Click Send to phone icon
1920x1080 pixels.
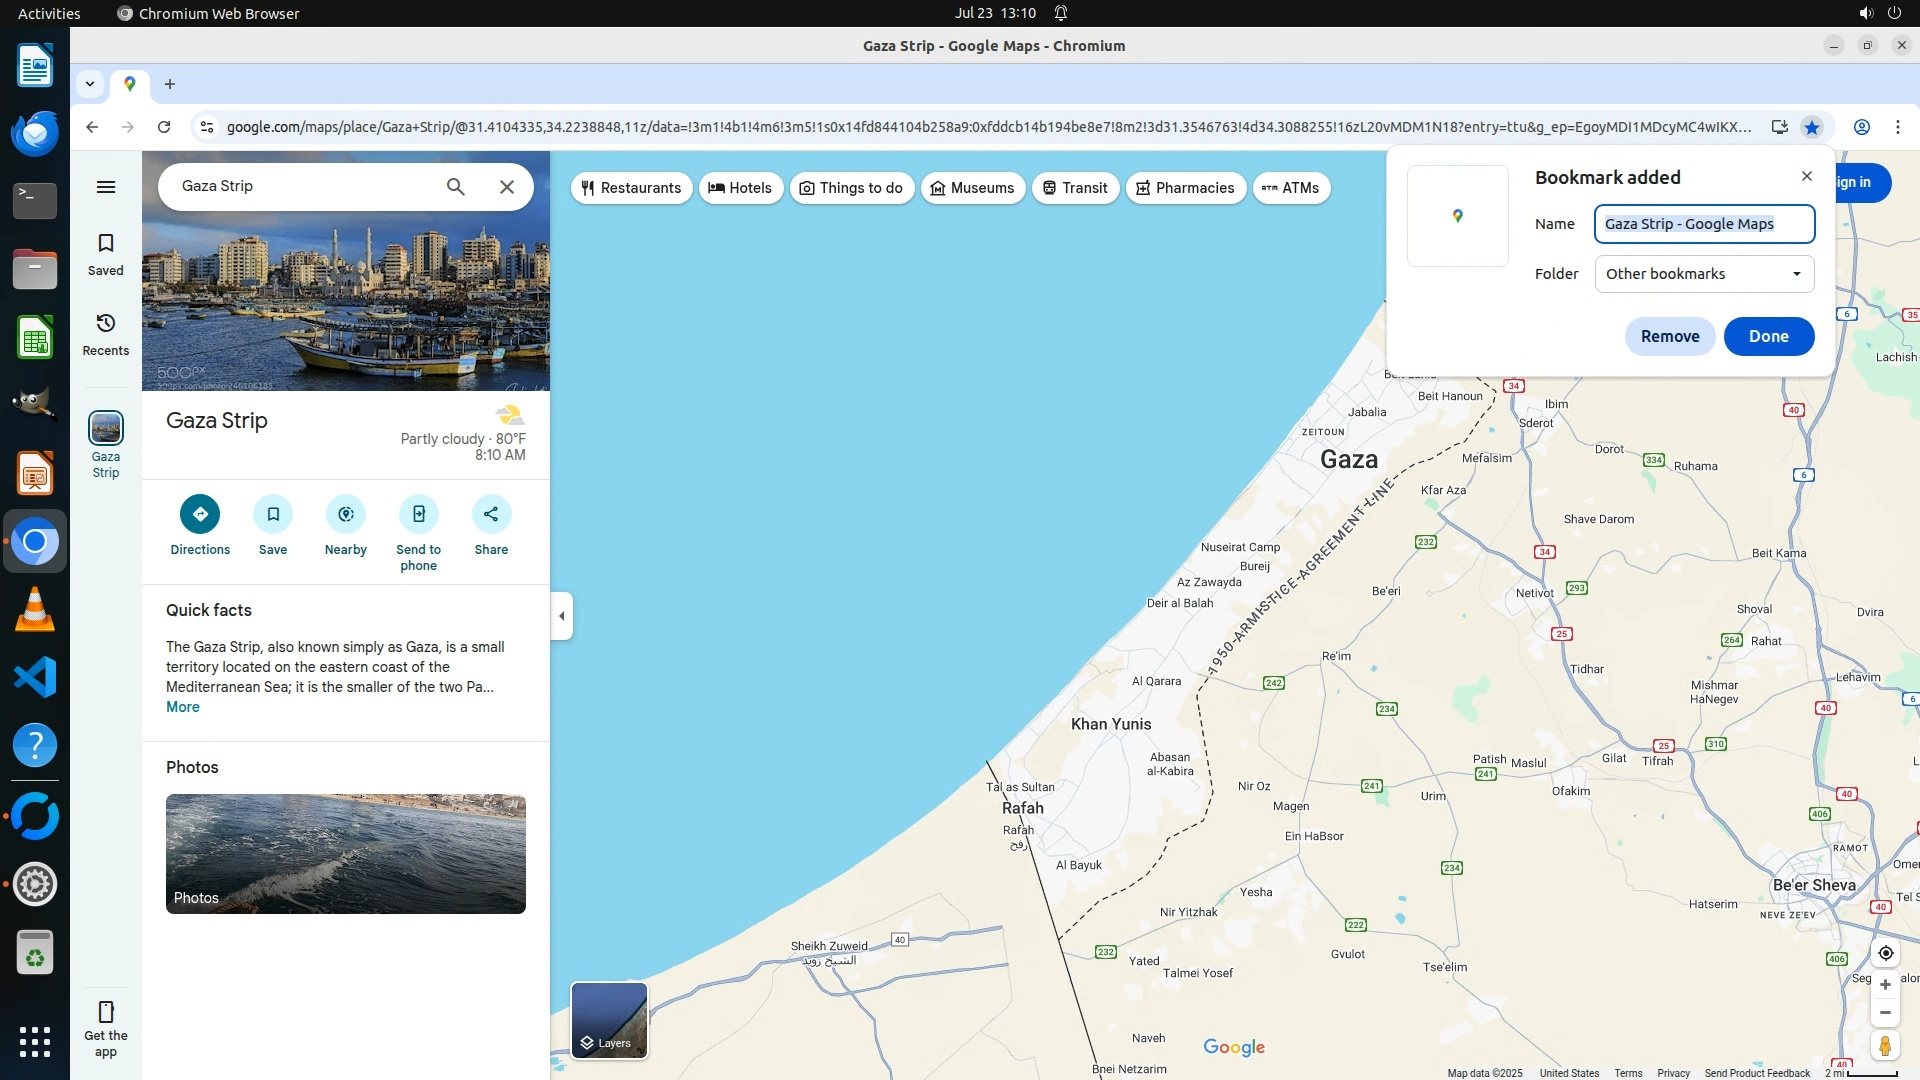pyautogui.click(x=418, y=514)
